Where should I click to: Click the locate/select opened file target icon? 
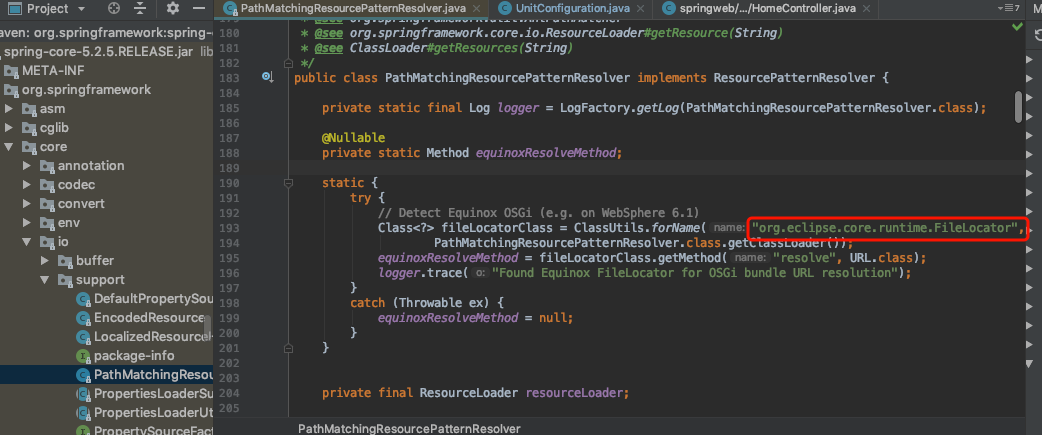(113, 8)
